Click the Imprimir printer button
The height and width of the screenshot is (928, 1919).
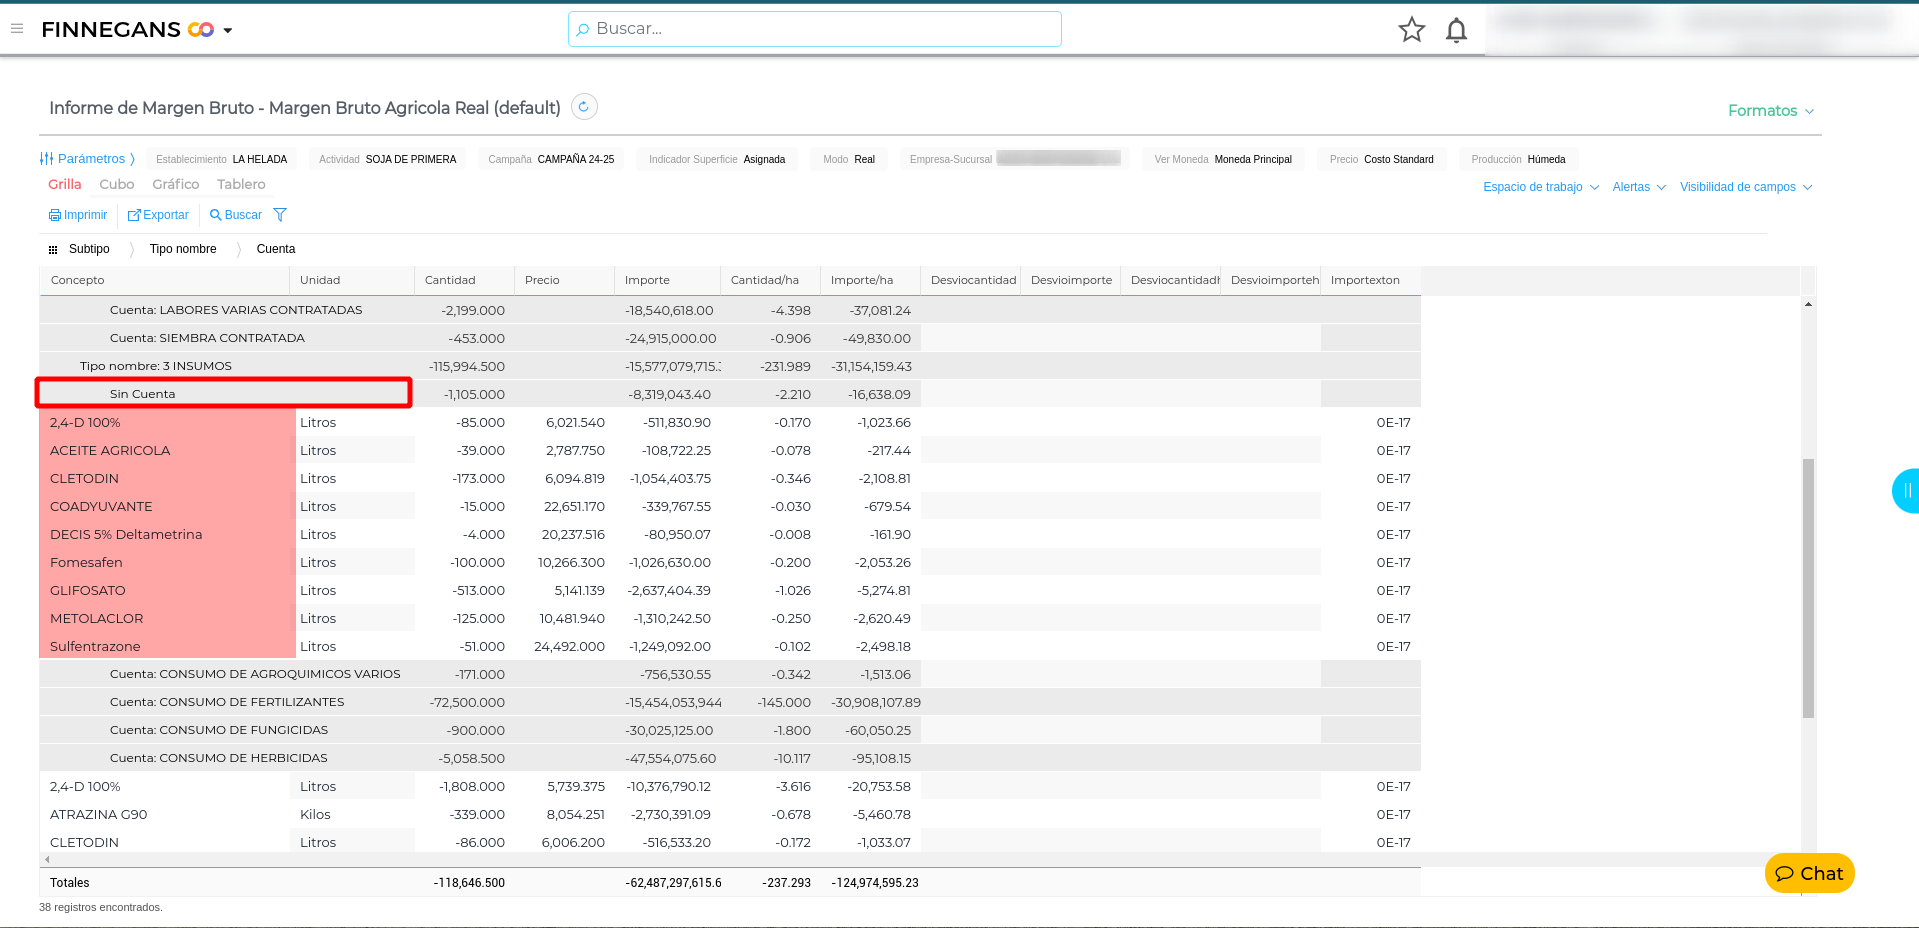pyautogui.click(x=78, y=215)
